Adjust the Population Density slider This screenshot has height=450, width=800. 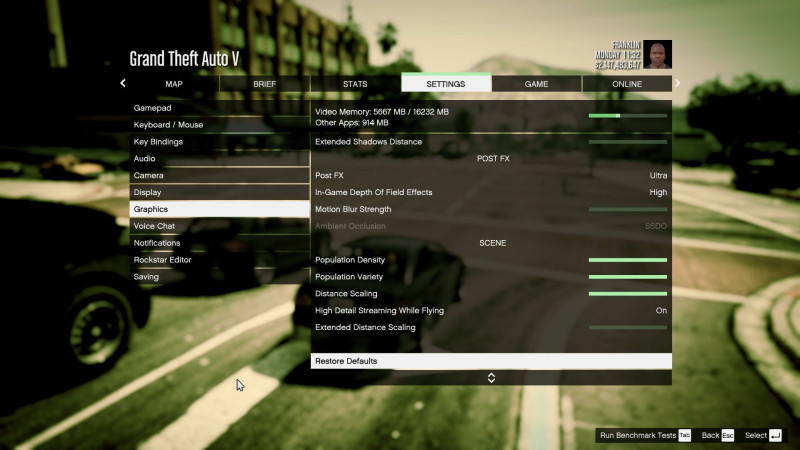click(x=628, y=260)
